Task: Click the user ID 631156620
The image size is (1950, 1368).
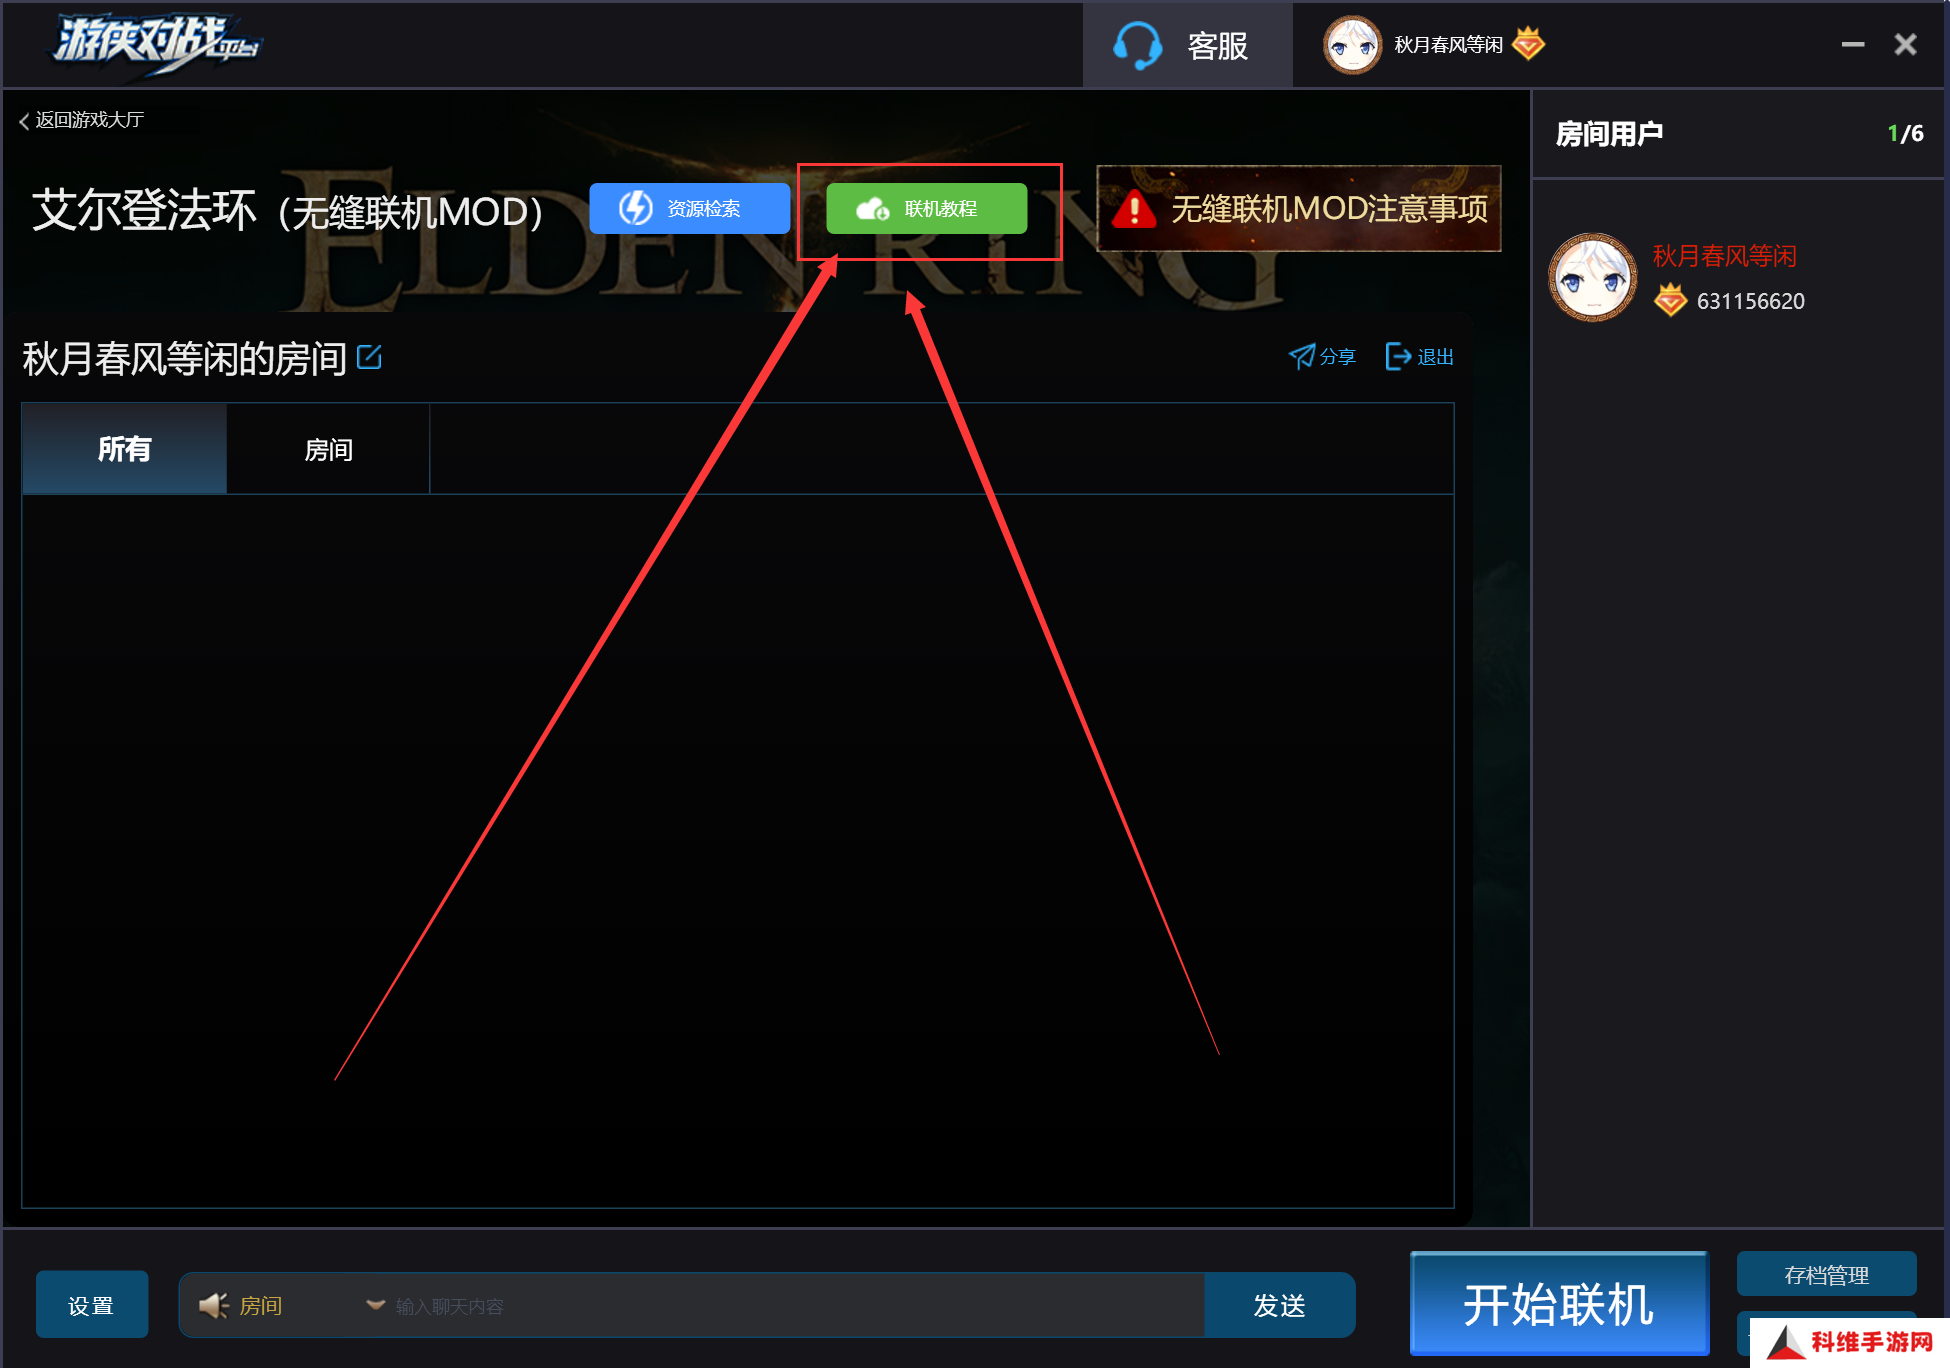Action: (x=1751, y=301)
